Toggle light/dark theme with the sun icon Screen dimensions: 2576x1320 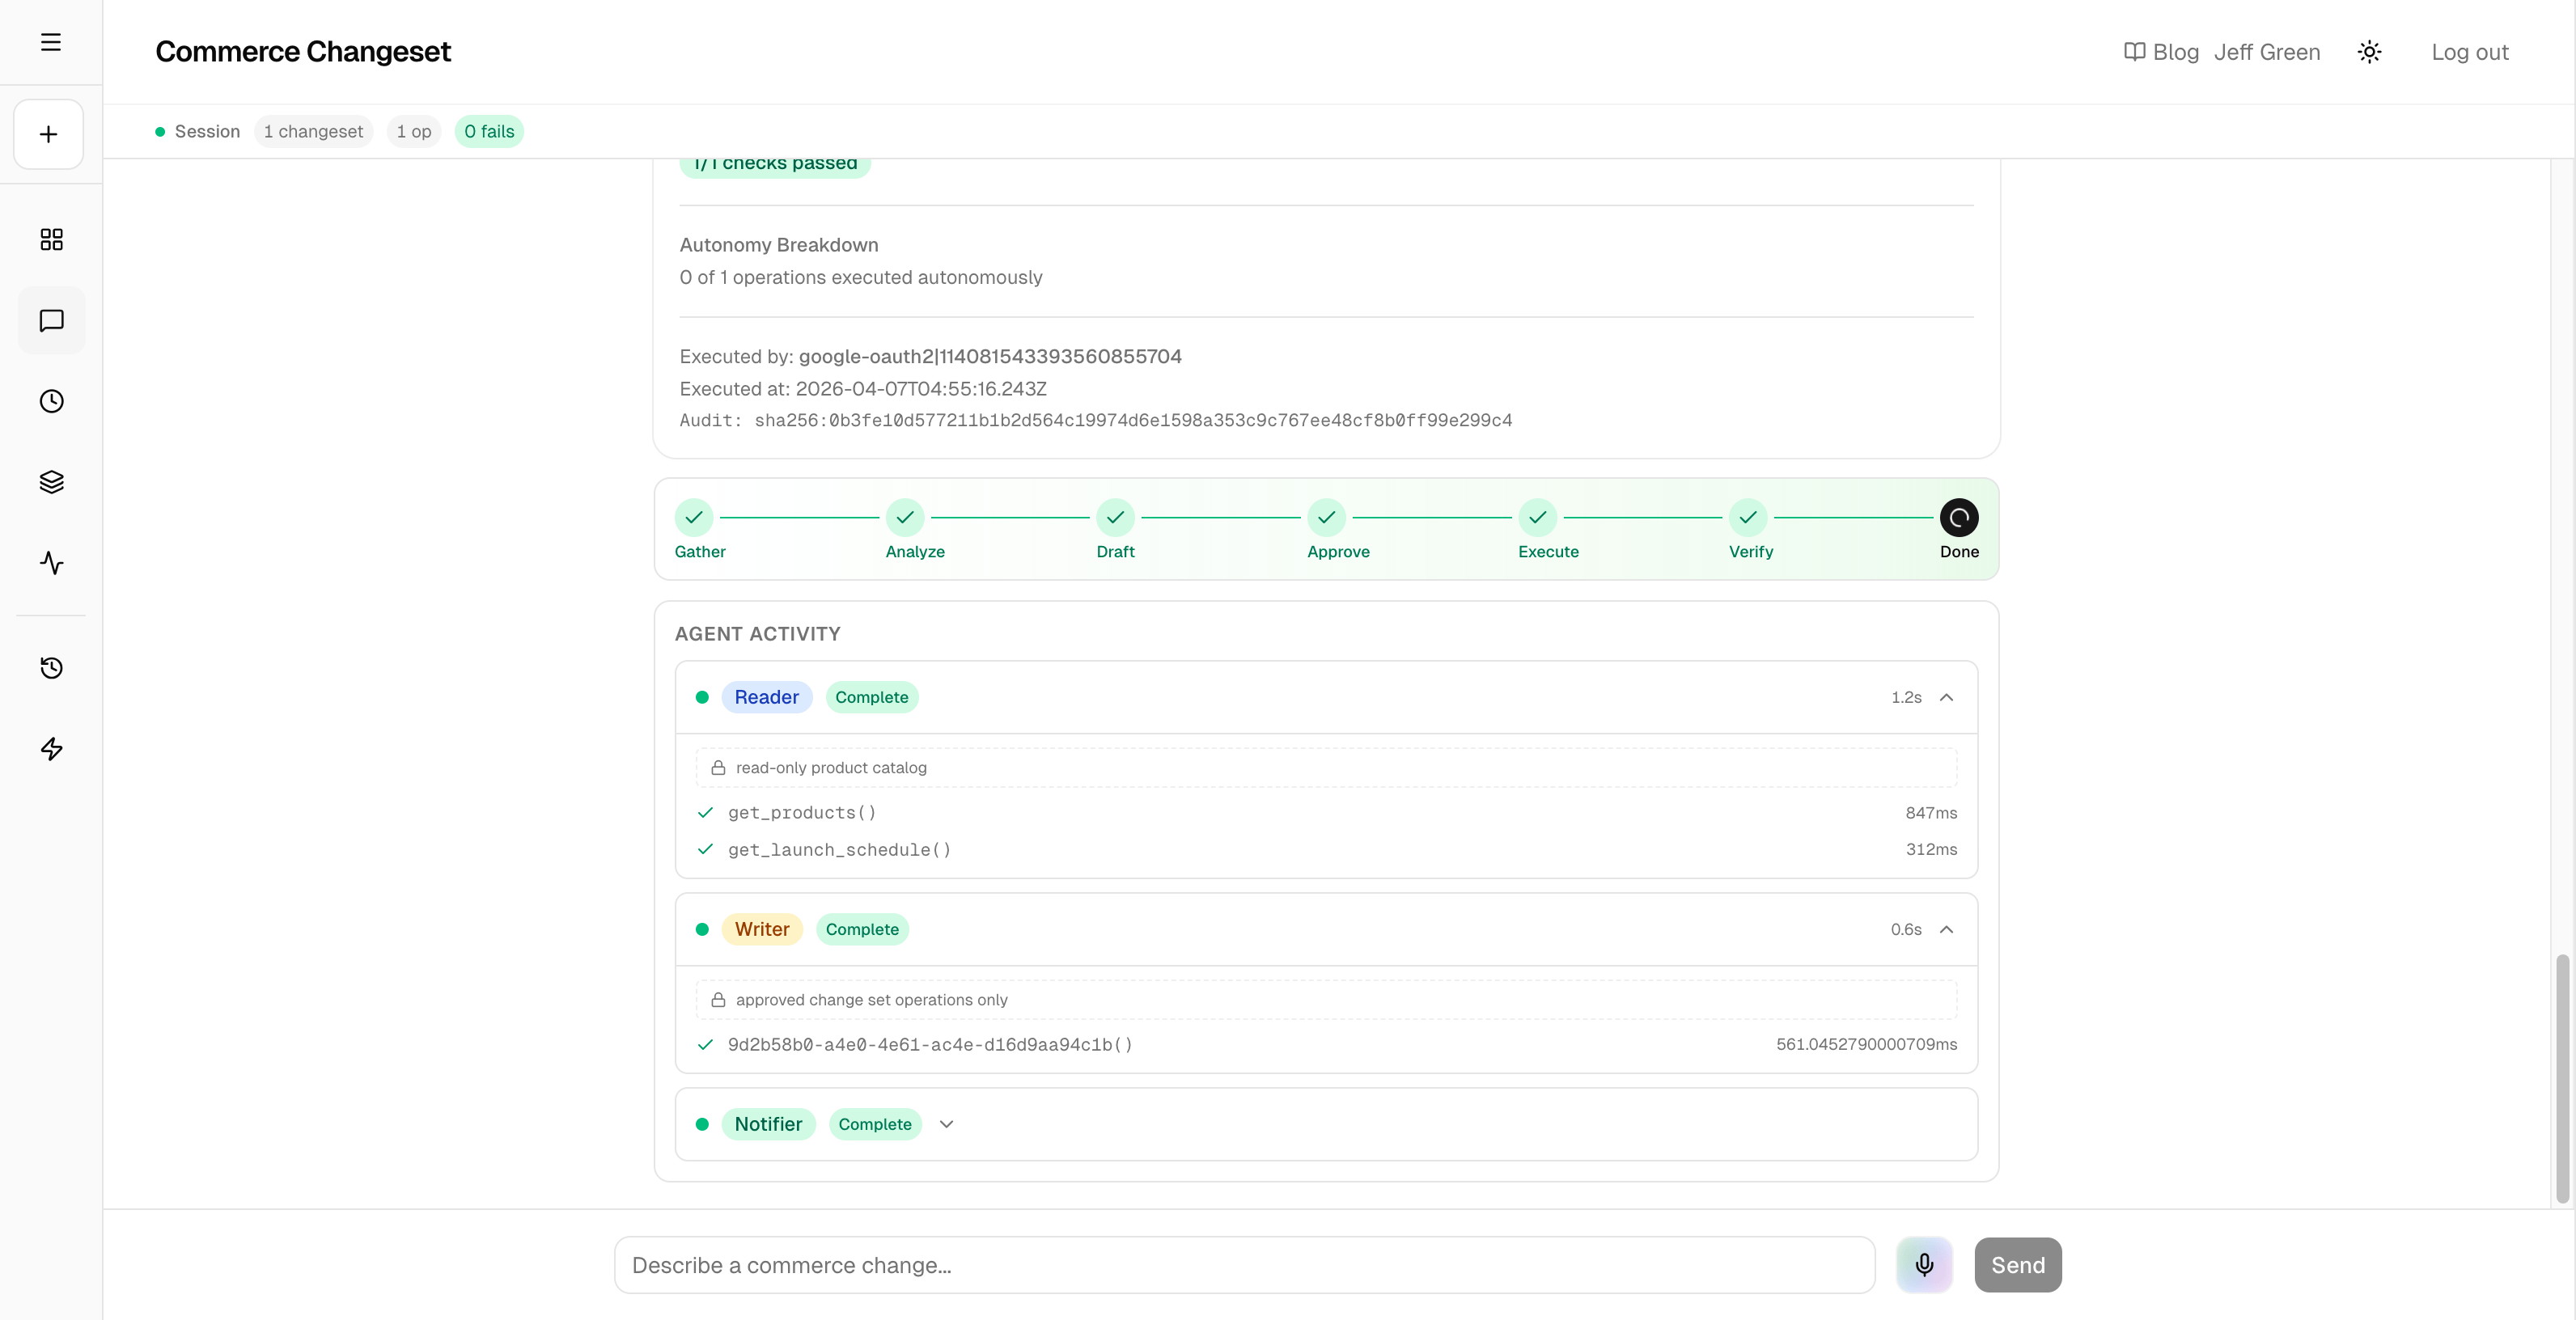point(2369,51)
